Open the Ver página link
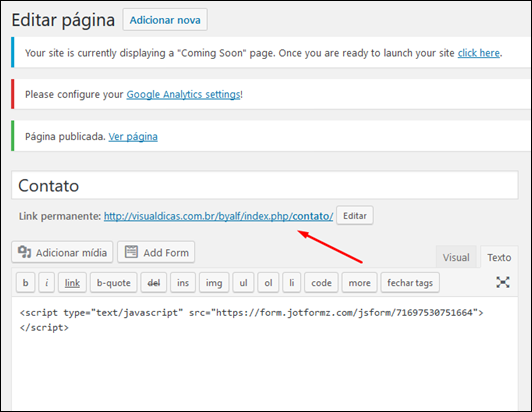Screen dimensions: 532x412 pos(133,136)
